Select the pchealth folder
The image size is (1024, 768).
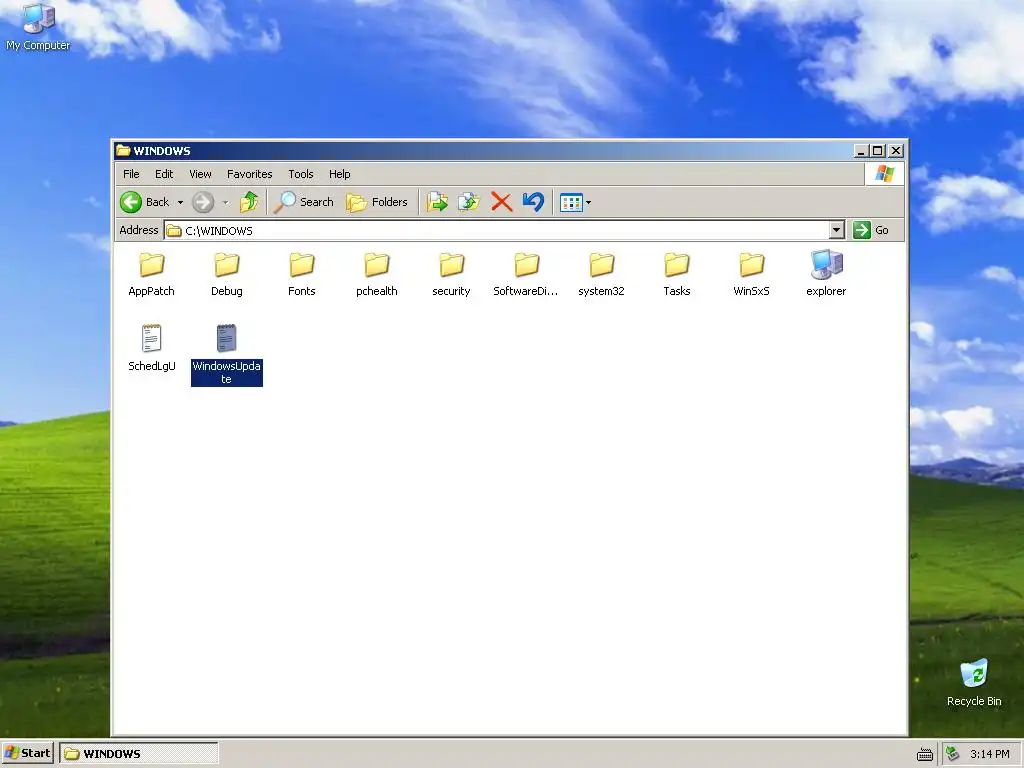(377, 275)
